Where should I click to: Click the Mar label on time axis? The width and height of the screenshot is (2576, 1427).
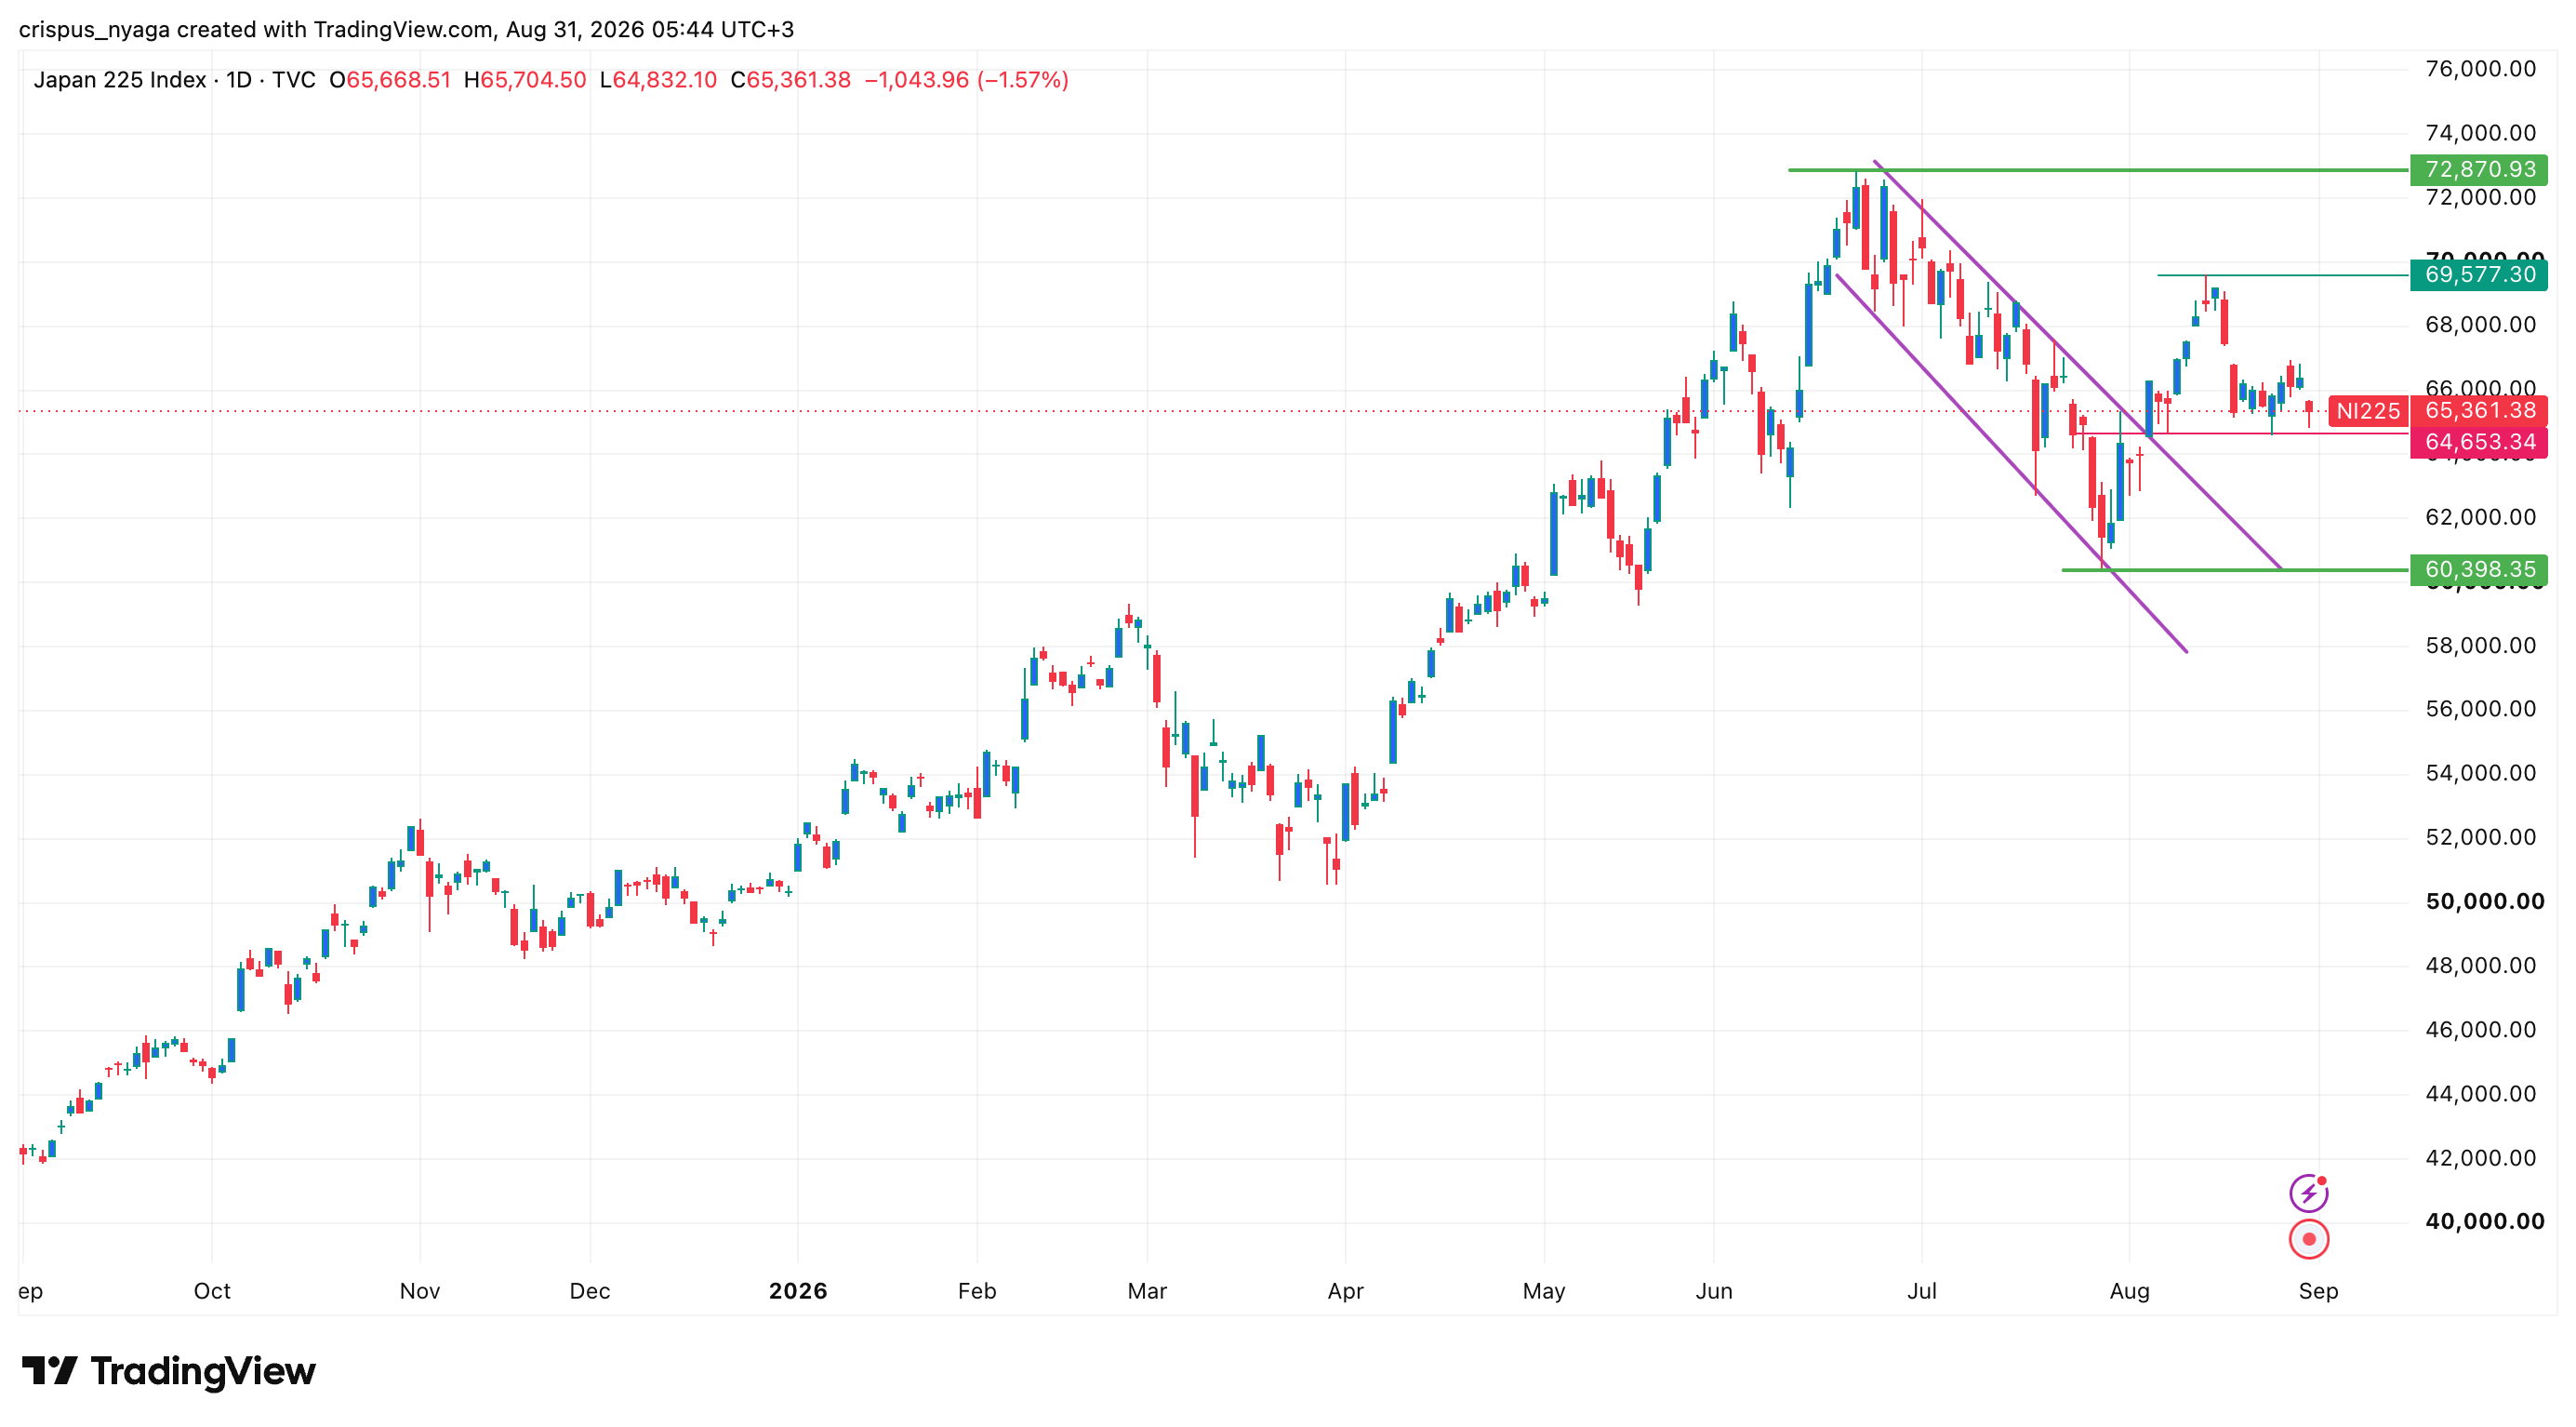pos(1147,1291)
